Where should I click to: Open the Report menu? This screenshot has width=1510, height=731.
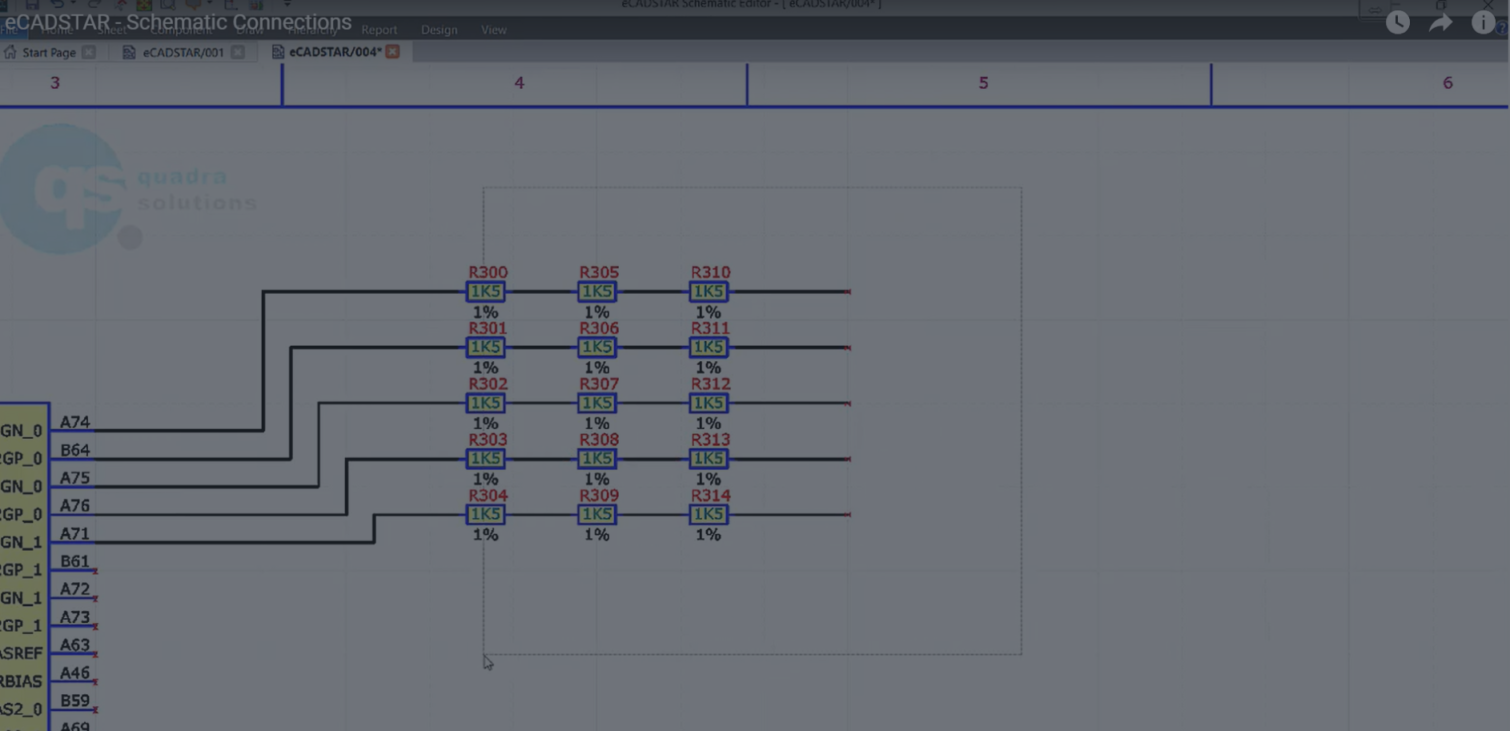[x=379, y=30]
